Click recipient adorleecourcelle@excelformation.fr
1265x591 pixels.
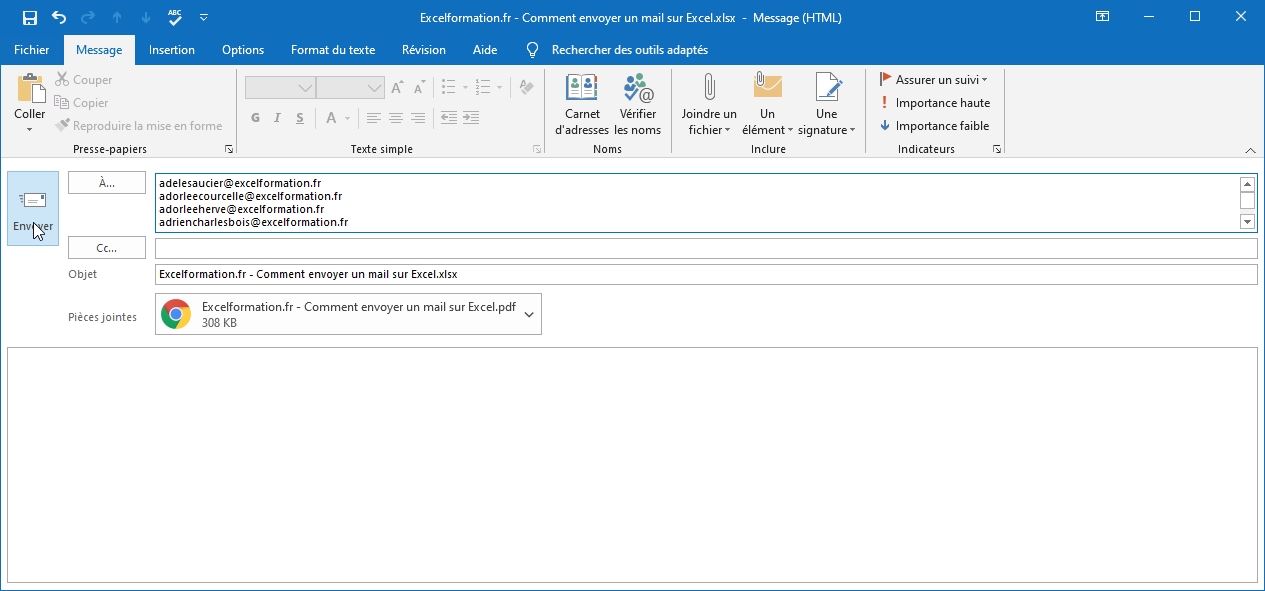point(251,197)
